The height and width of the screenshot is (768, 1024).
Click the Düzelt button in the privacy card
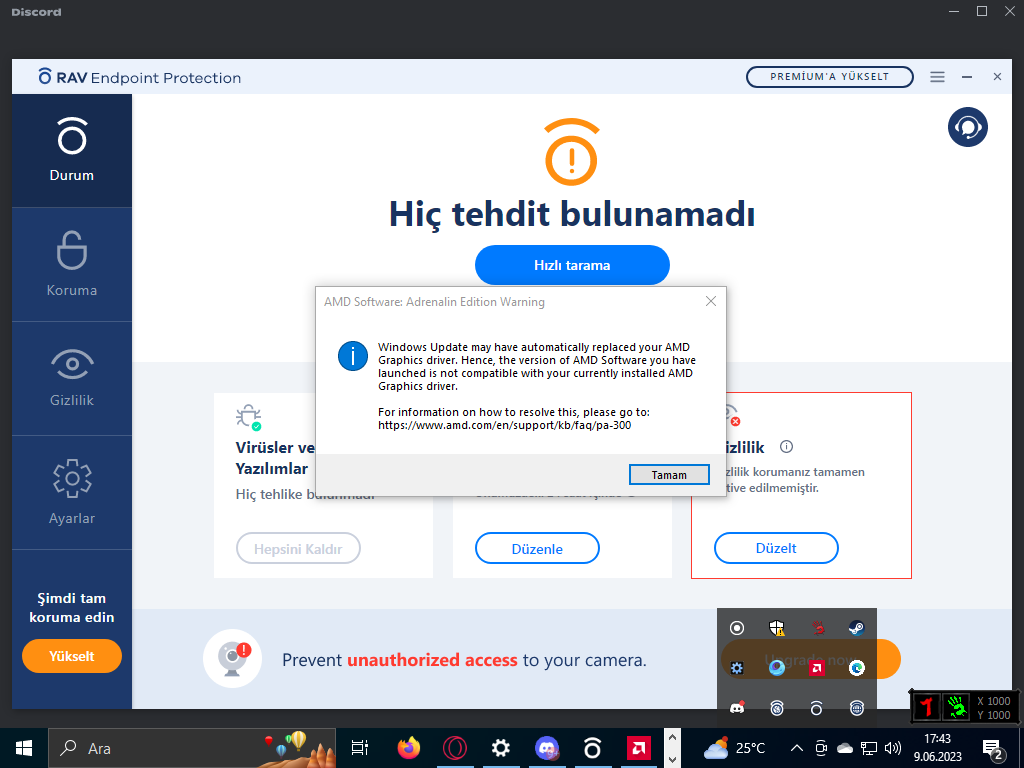pos(776,548)
